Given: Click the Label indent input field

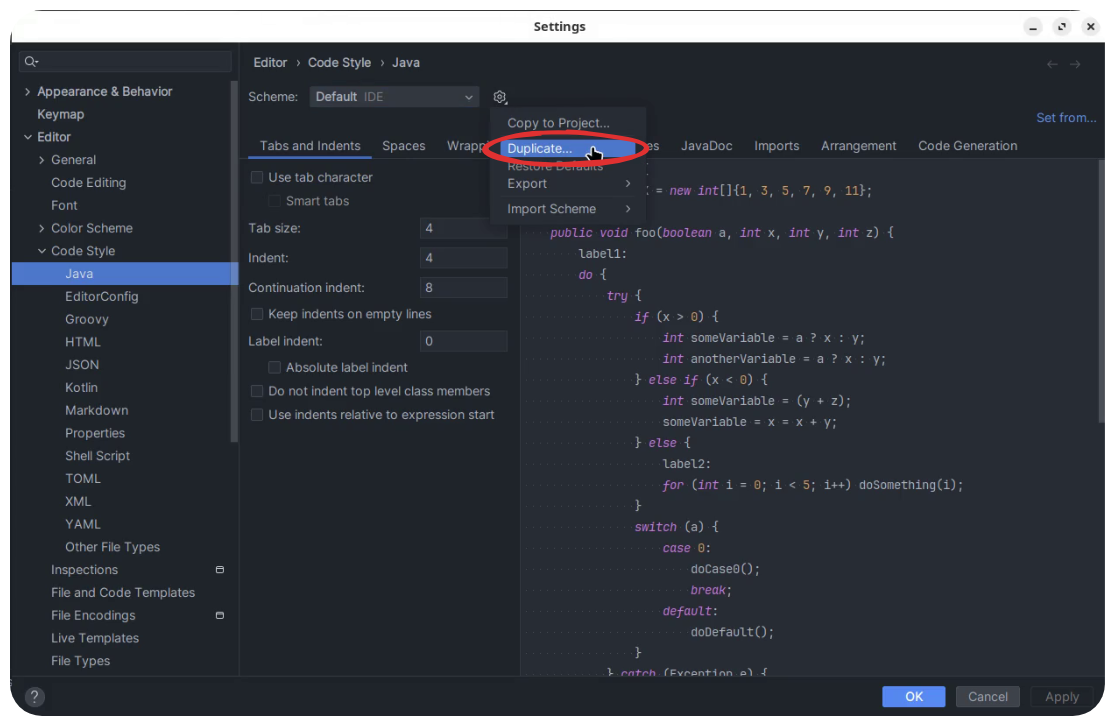Looking at the screenshot, I should (x=463, y=341).
